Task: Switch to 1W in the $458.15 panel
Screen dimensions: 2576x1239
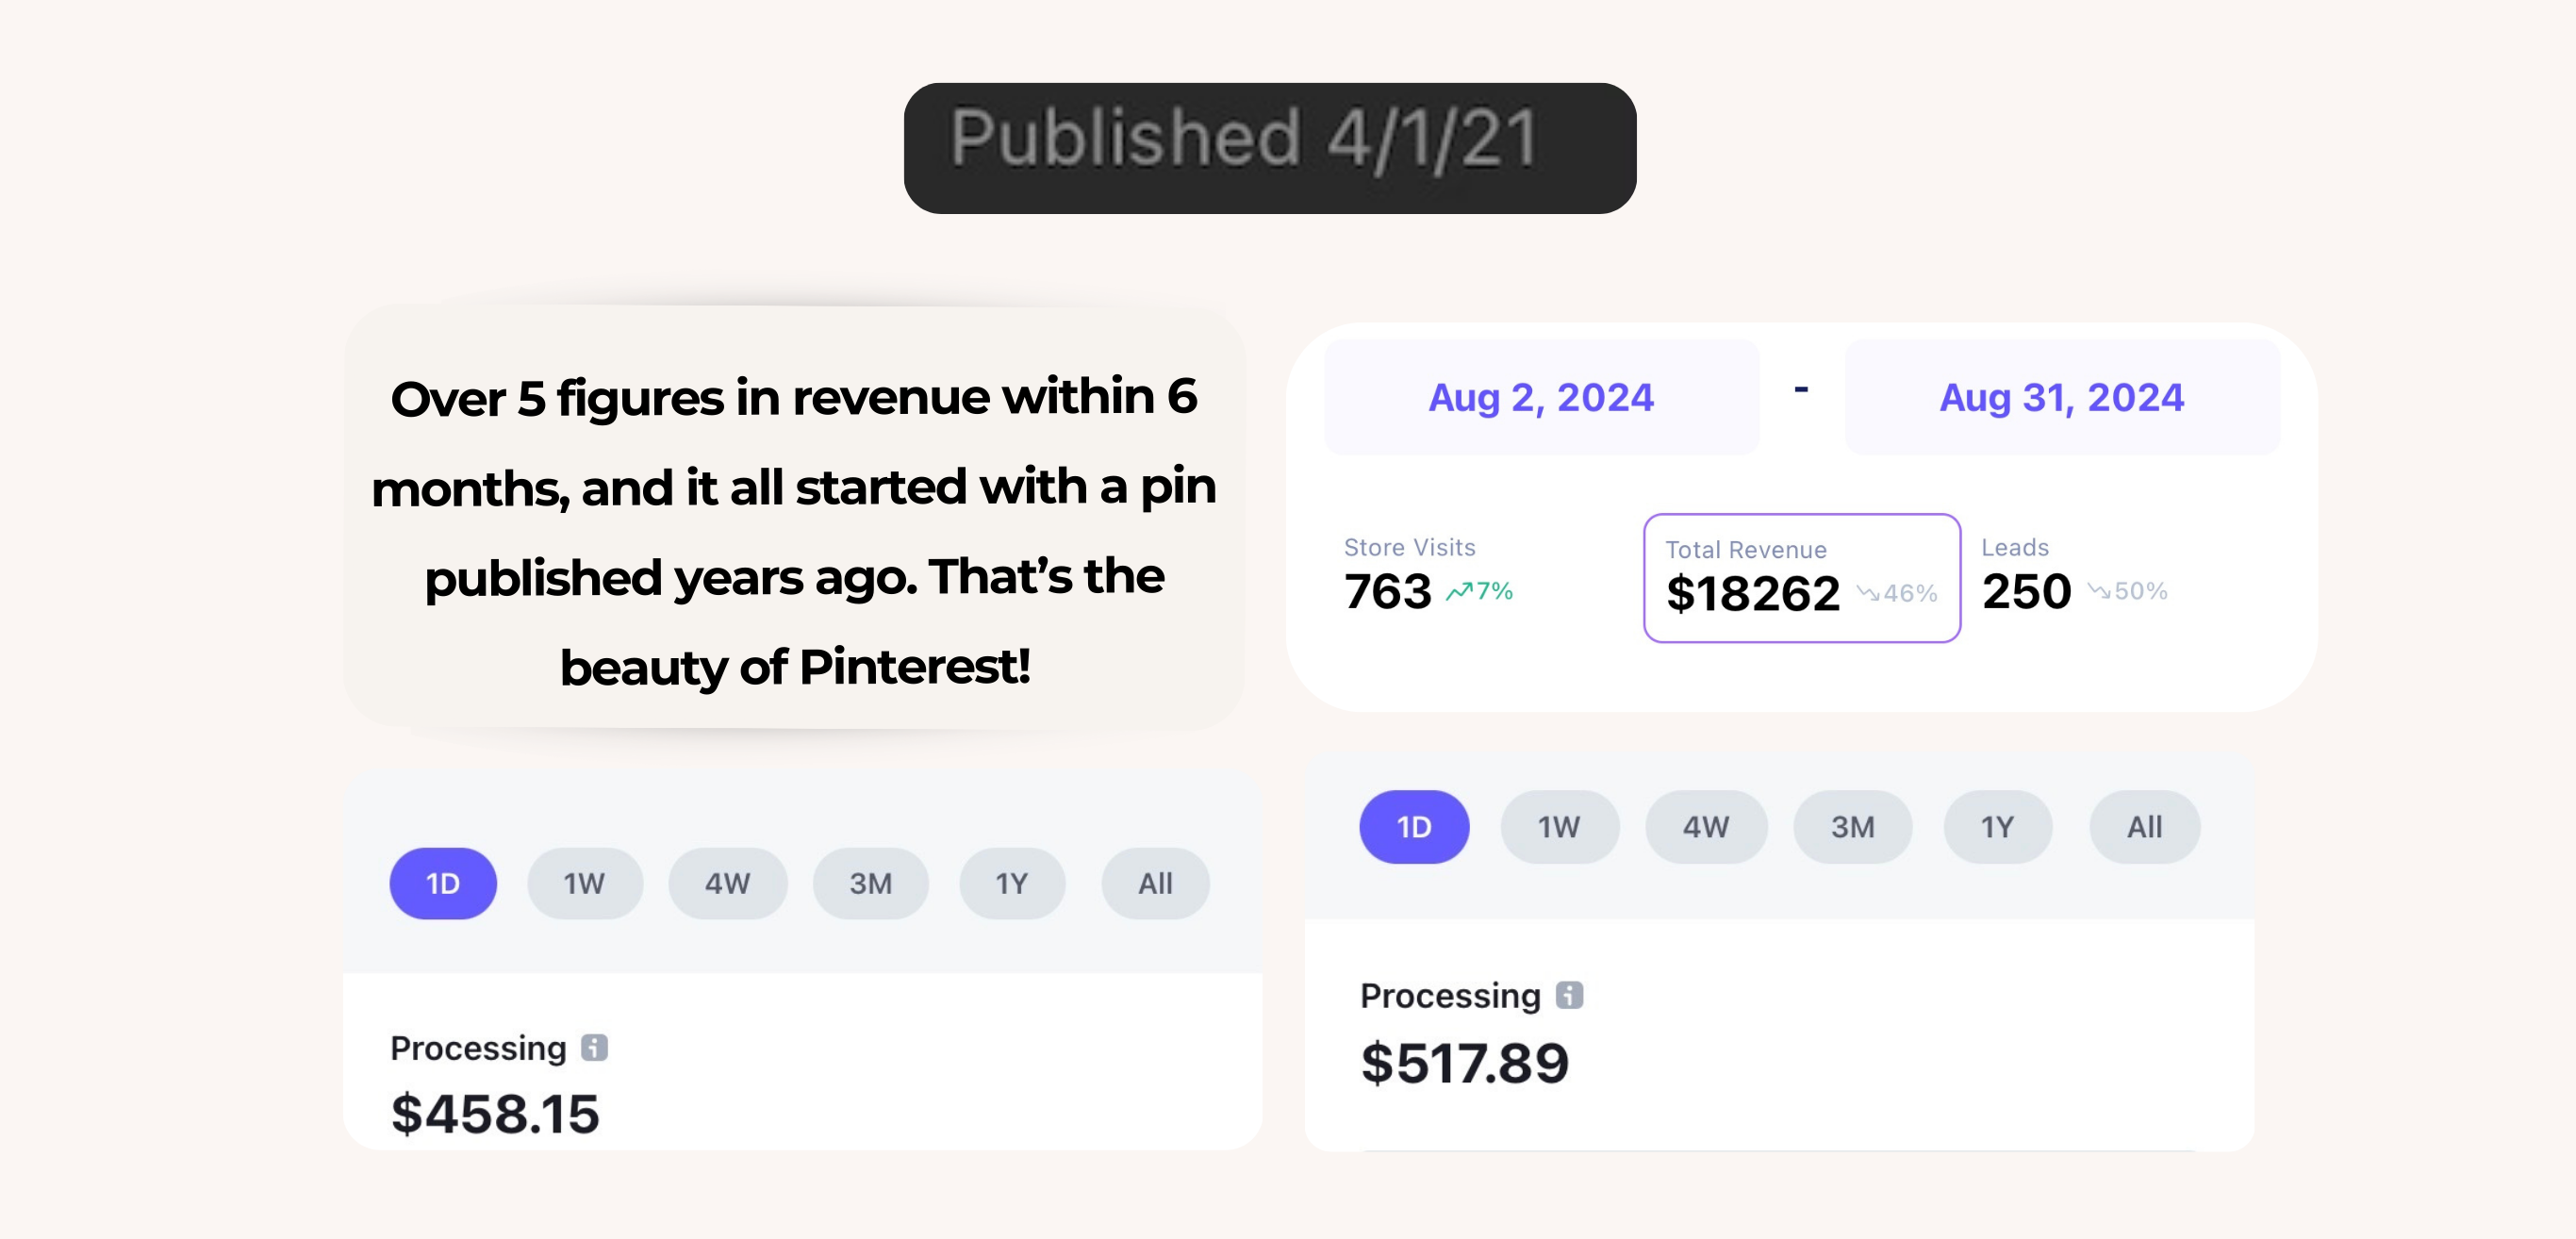Action: 584,883
